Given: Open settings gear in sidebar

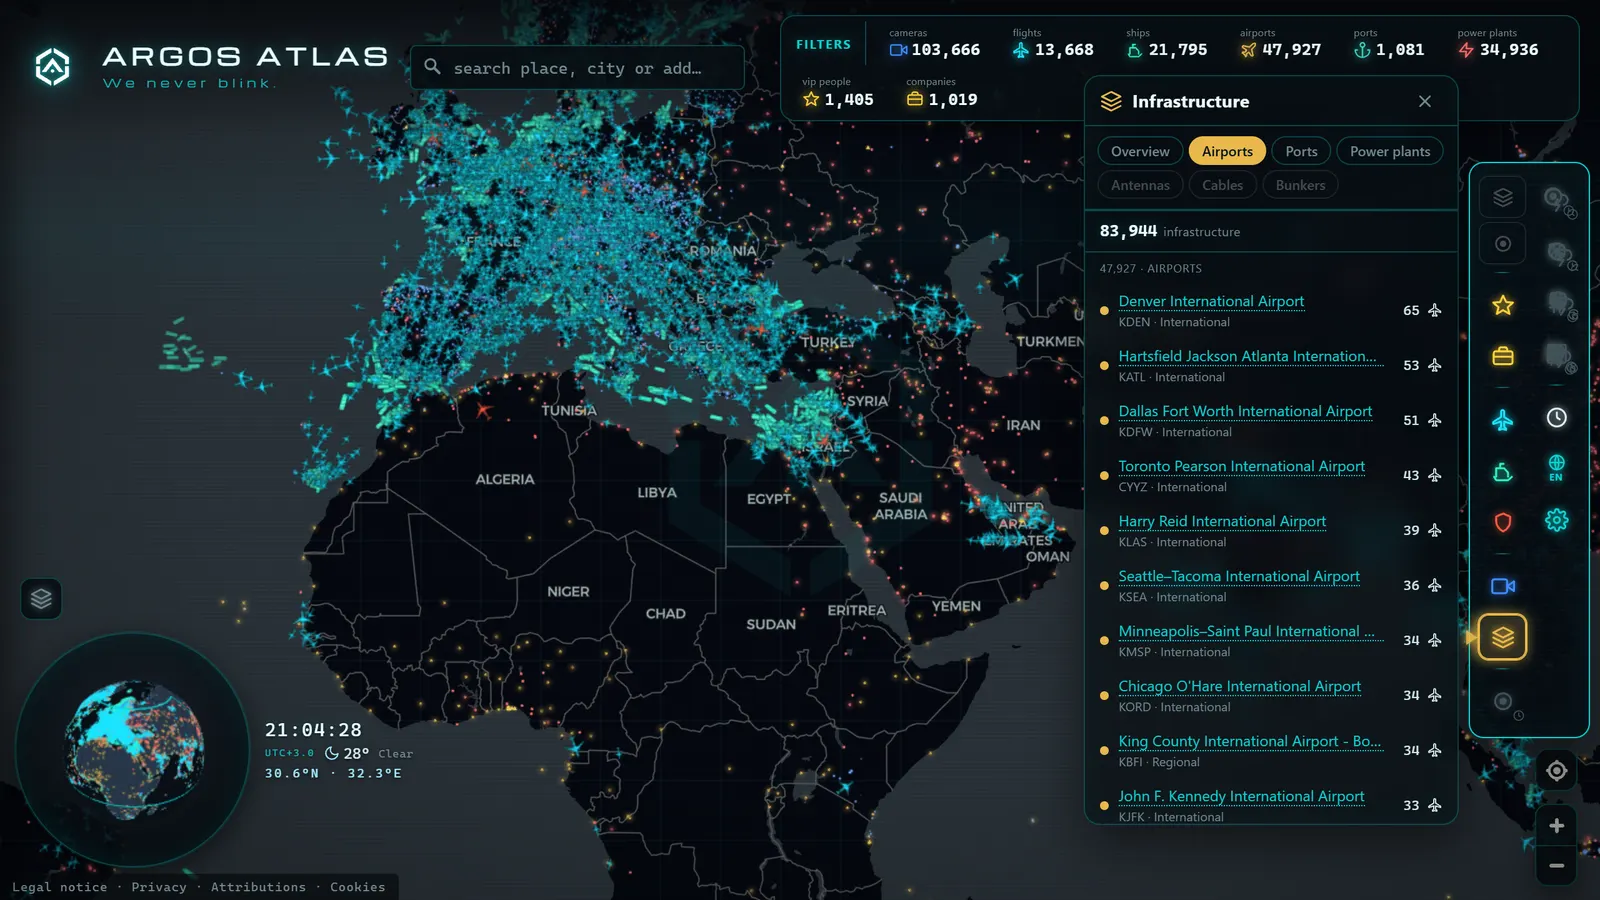Looking at the screenshot, I should (x=1556, y=520).
